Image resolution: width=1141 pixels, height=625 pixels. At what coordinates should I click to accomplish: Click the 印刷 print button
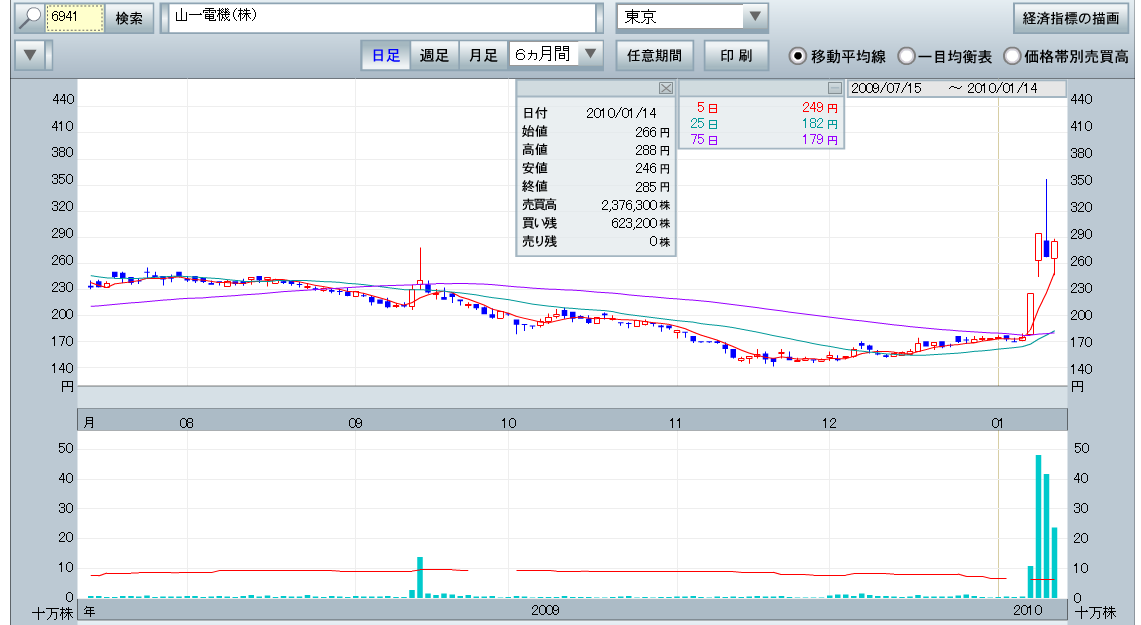[736, 55]
